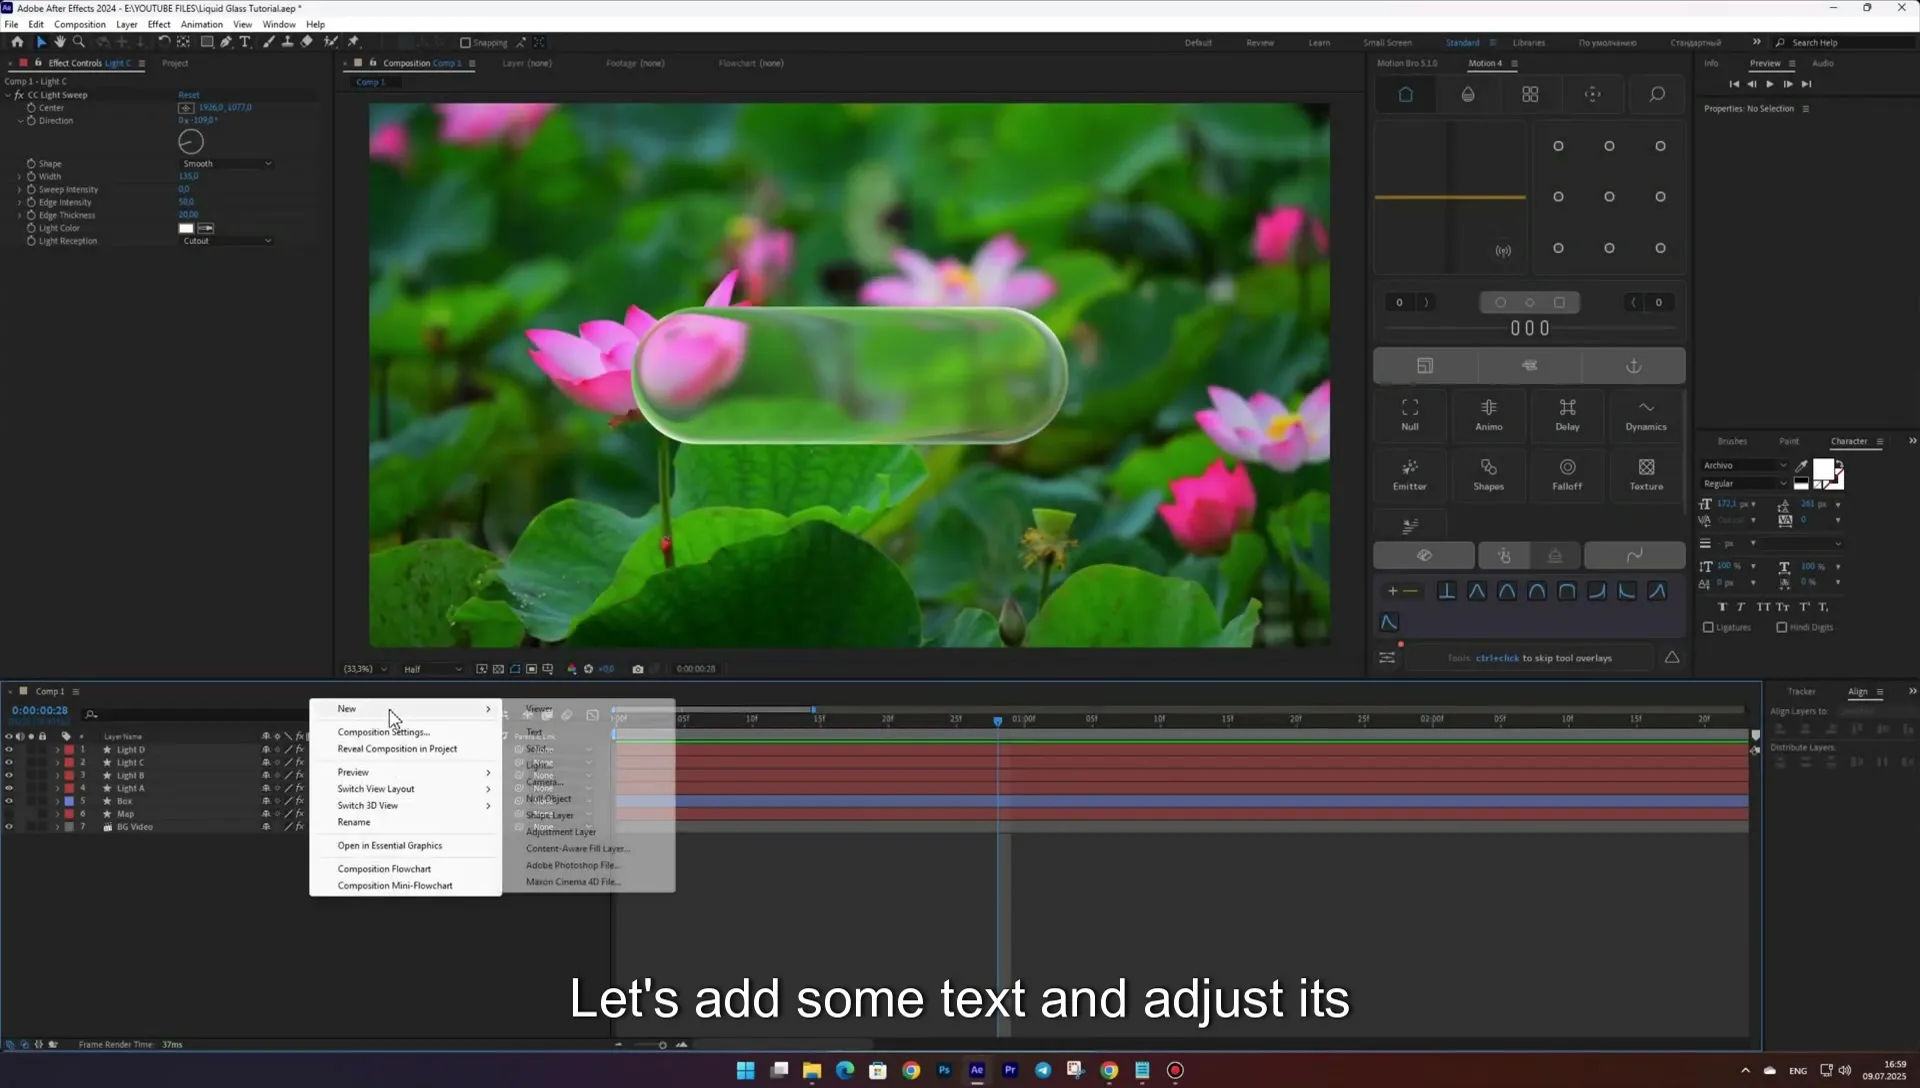Enable the Hindi Digits checkbox
1920x1088 pixels.
[1782, 628]
